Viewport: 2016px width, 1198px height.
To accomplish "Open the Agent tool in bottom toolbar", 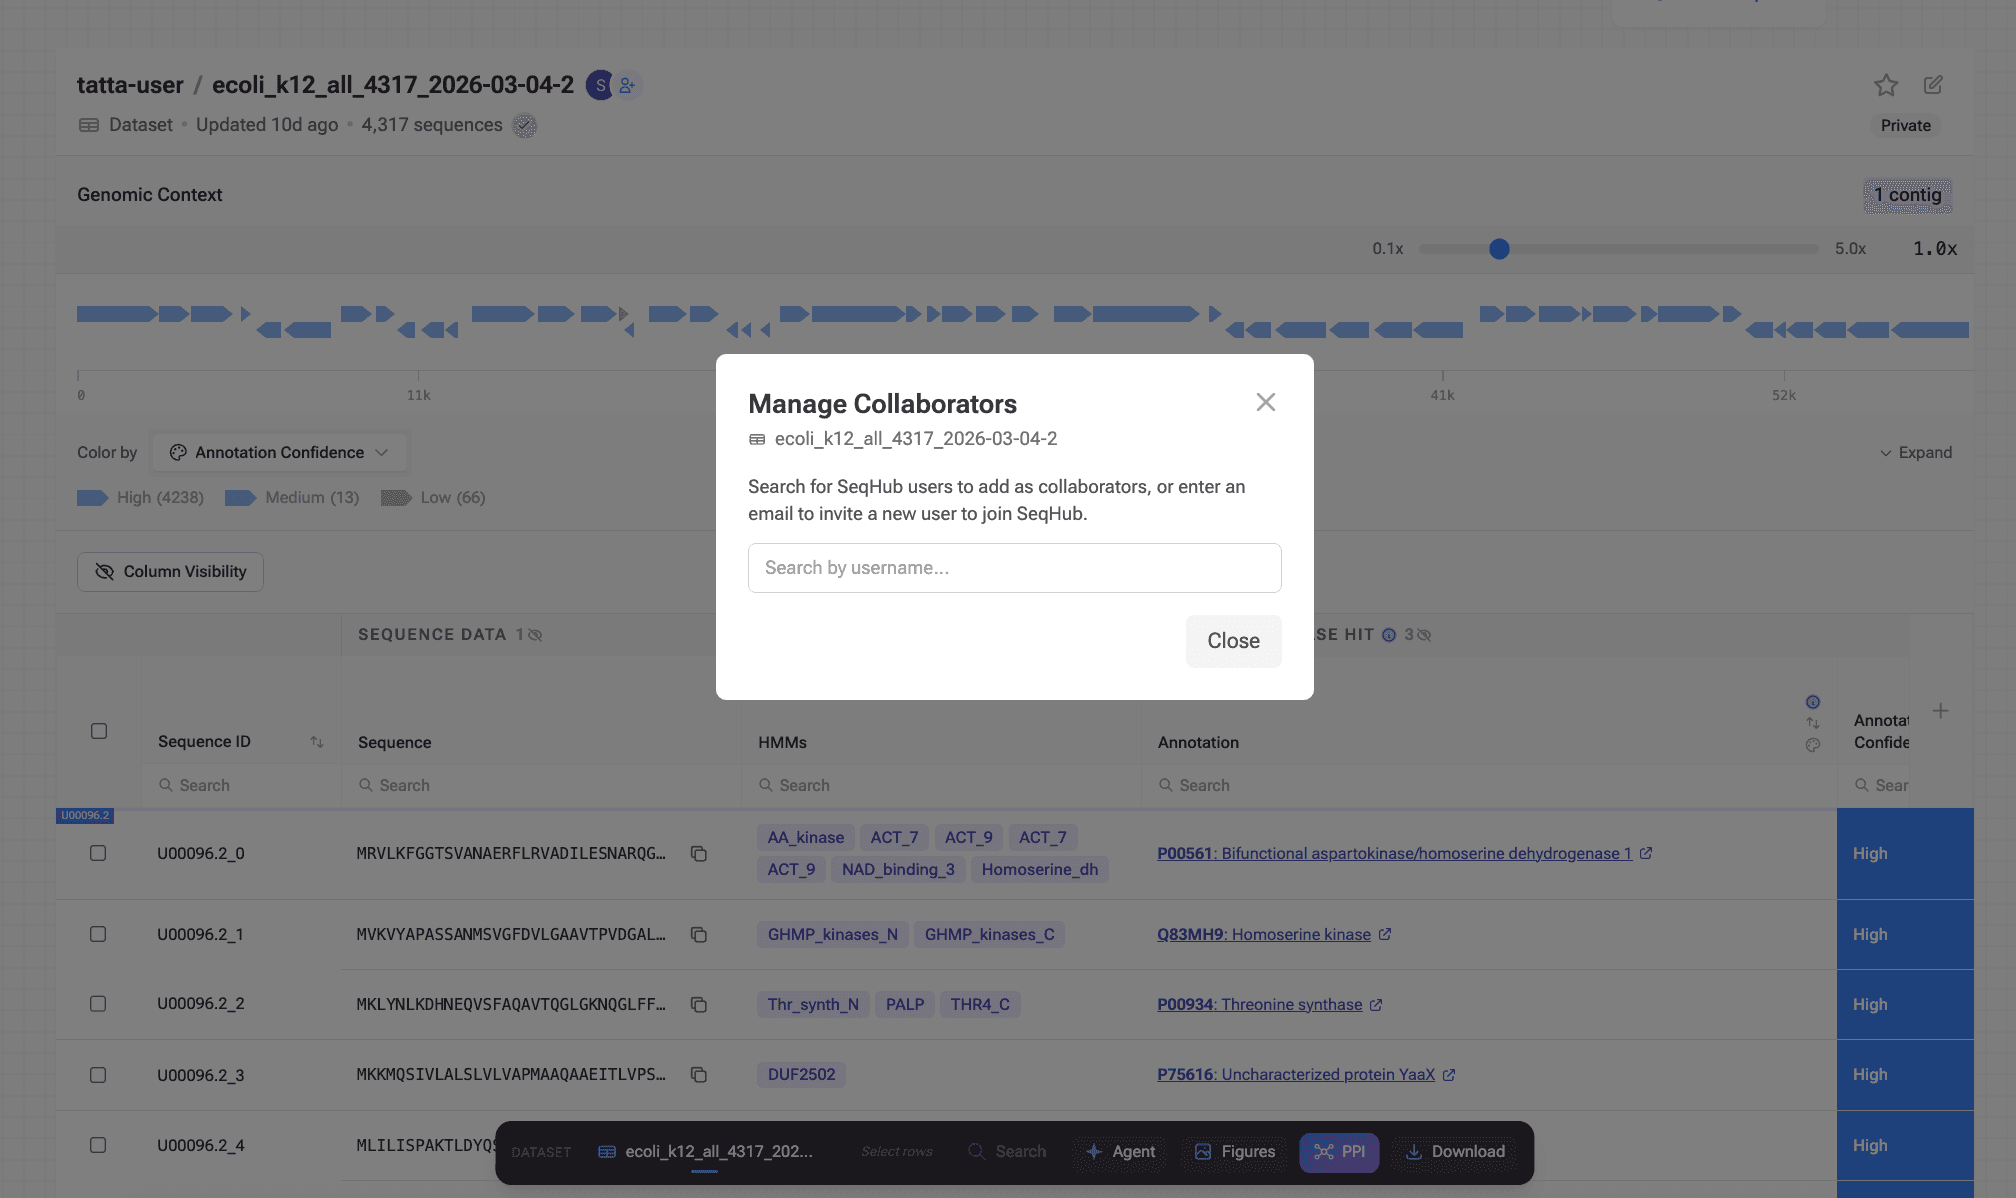I will [1120, 1152].
